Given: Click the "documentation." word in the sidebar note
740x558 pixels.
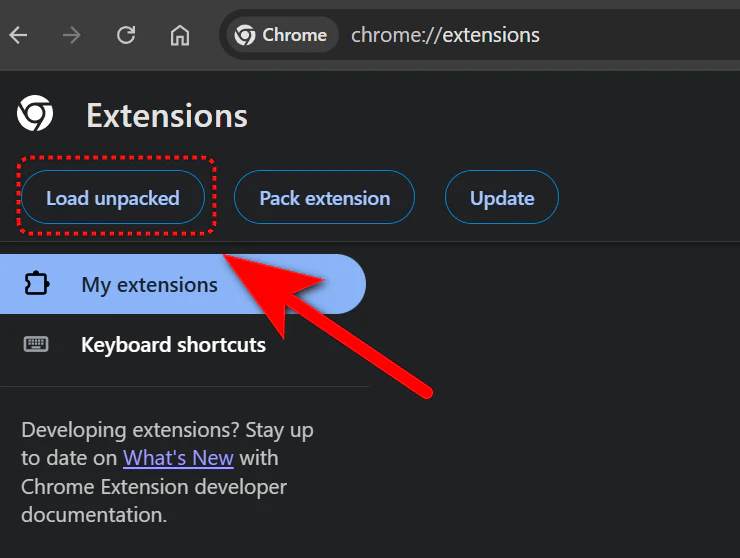Looking at the screenshot, I should pos(93,516).
